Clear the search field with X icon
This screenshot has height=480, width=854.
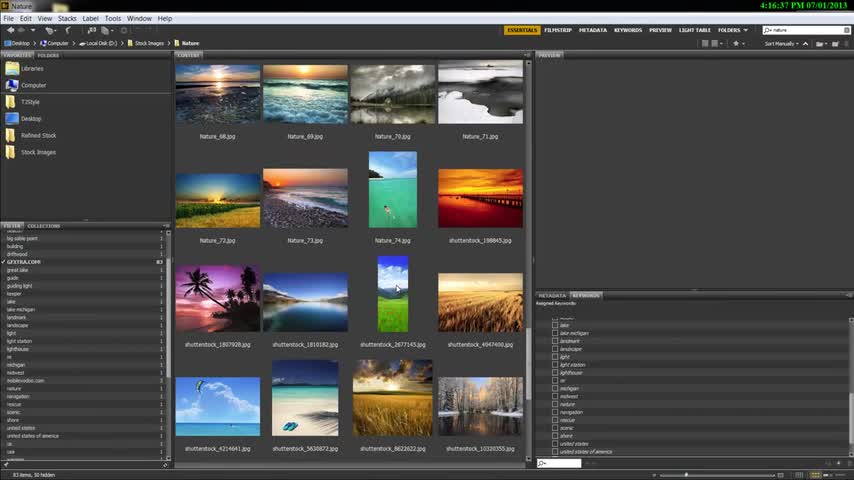pos(845,30)
